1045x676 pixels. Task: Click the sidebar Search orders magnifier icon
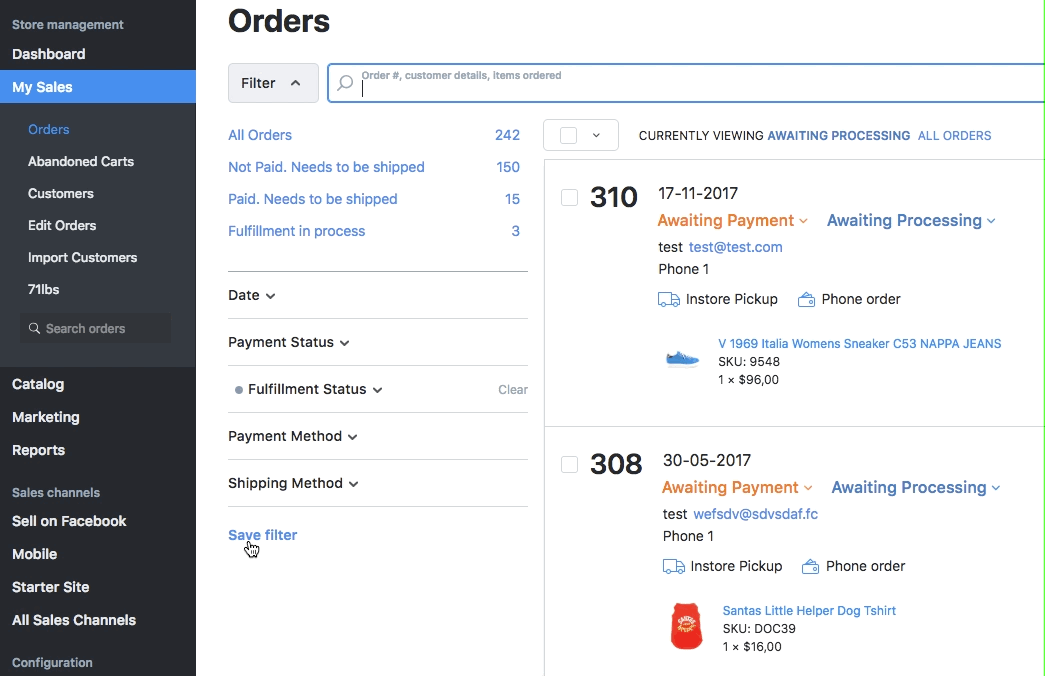35,329
